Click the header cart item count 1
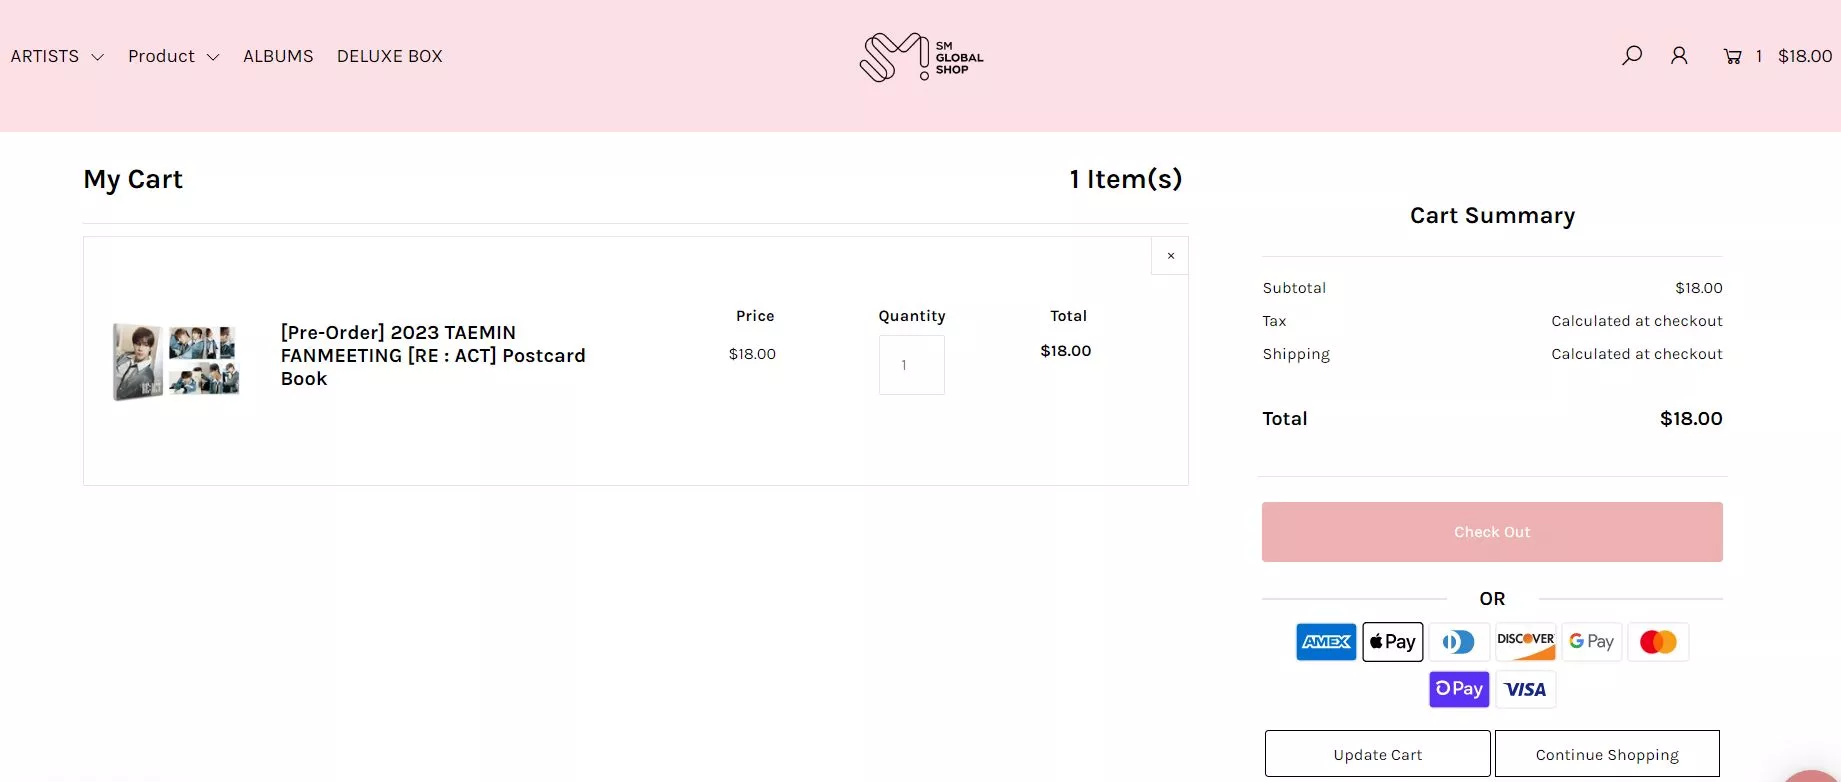The height and width of the screenshot is (782, 1841). [1758, 57]
